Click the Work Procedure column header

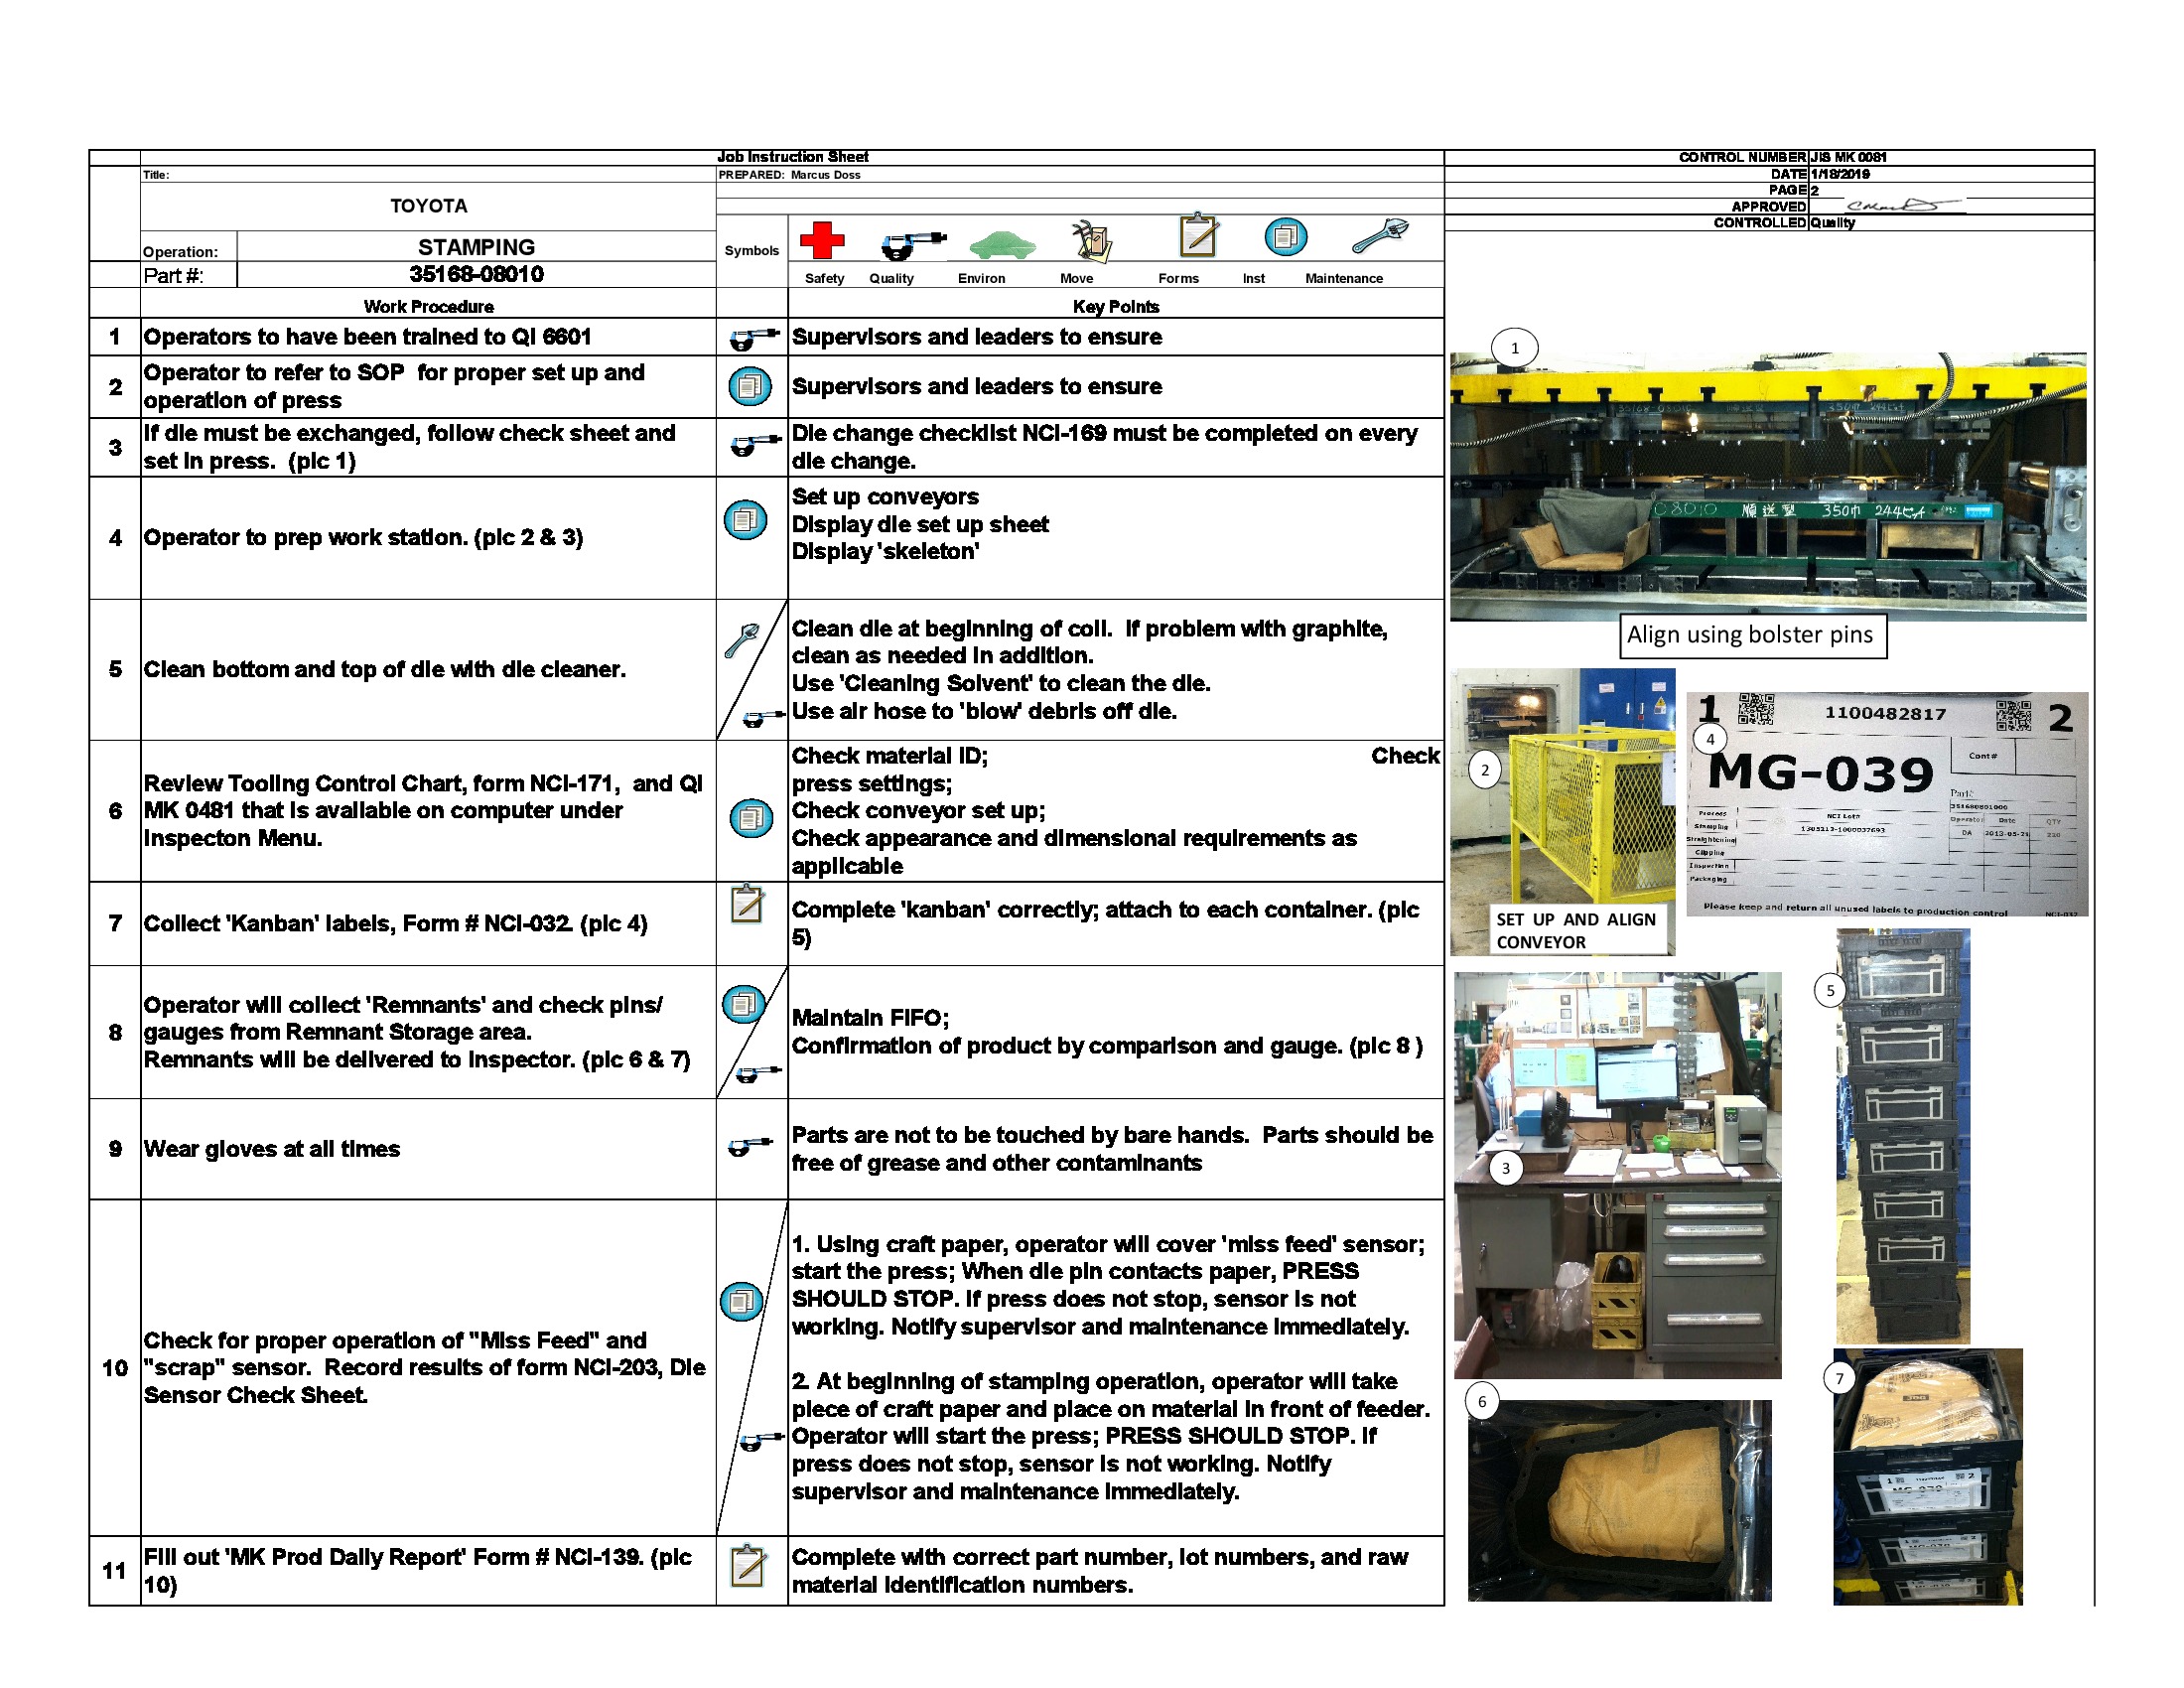pyautogui.click(x=430, y=307)
